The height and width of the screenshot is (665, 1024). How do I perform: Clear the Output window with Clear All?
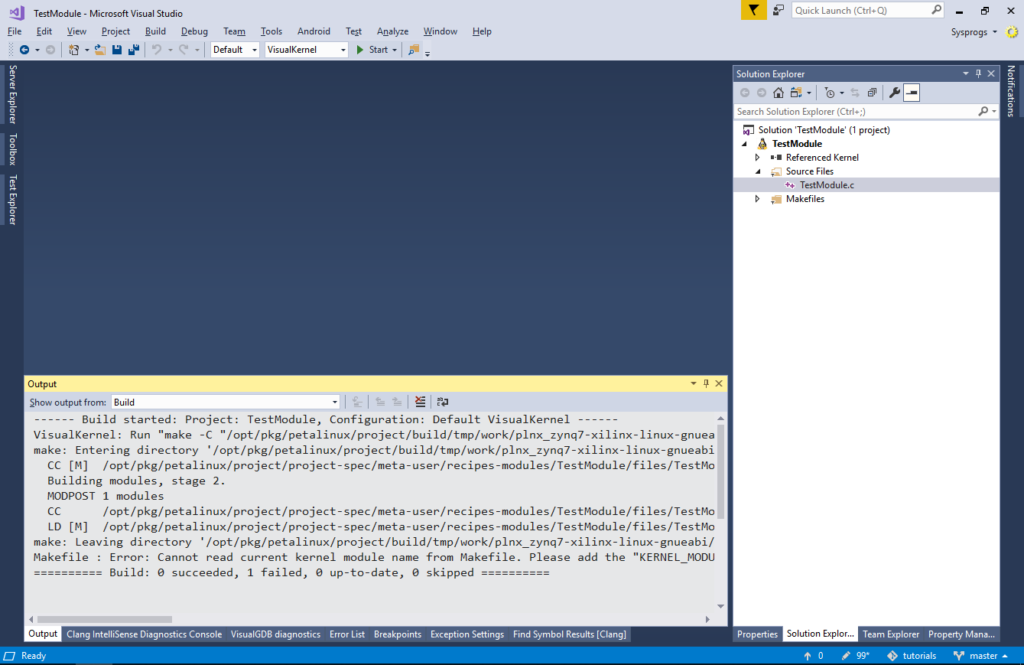(420, 402)
